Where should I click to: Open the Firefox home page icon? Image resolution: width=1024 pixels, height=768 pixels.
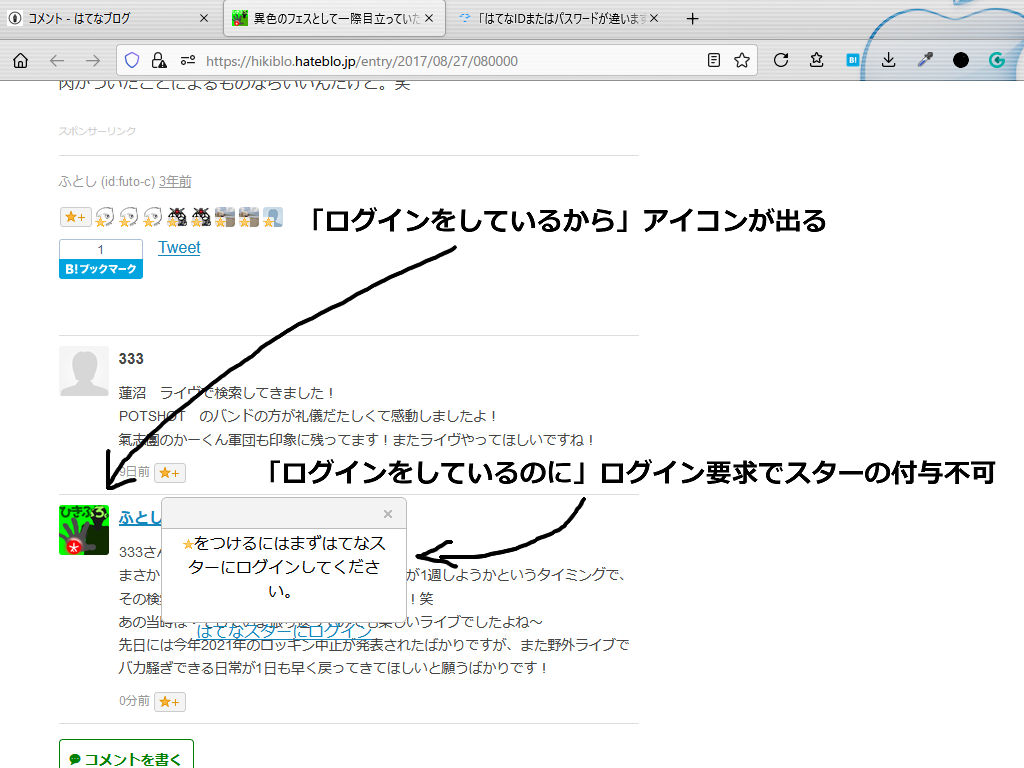click(x=21, y=61)
